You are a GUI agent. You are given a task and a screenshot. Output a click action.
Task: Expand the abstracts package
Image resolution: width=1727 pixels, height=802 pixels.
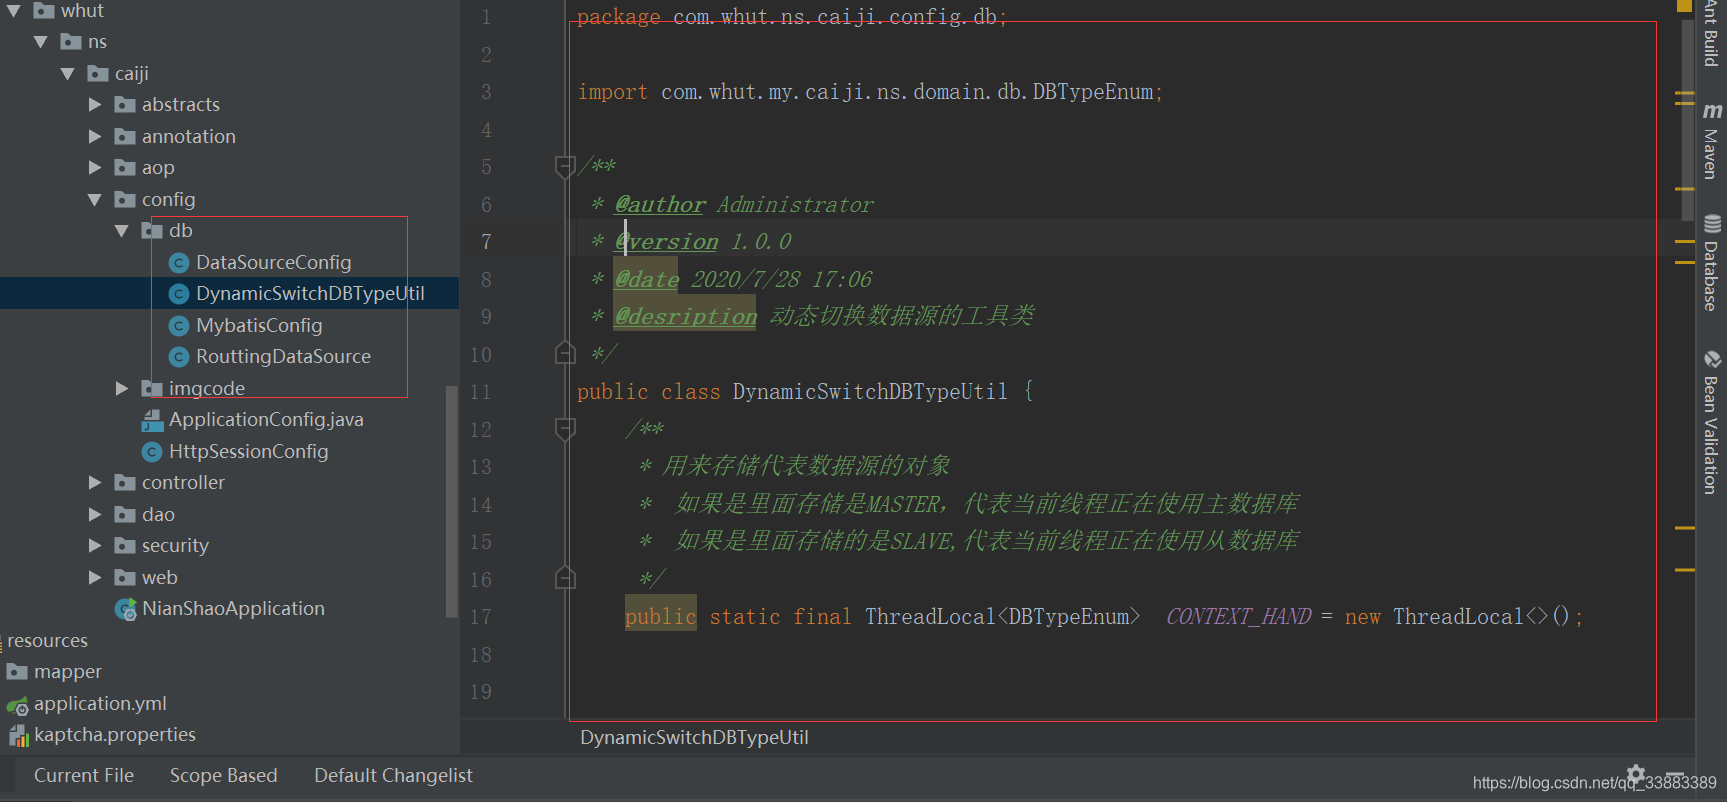click(x=95, y=105)
